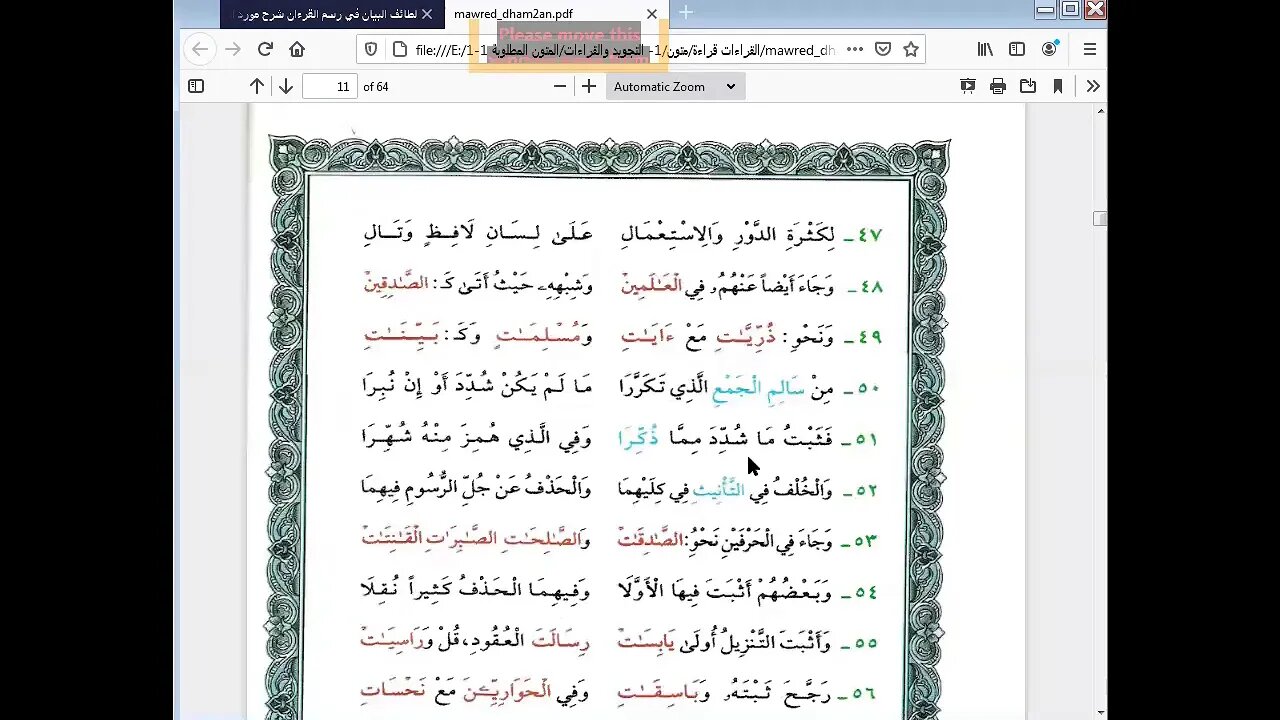
Task: Go back to the previous page in browser
Action: [x=200, y=49]
